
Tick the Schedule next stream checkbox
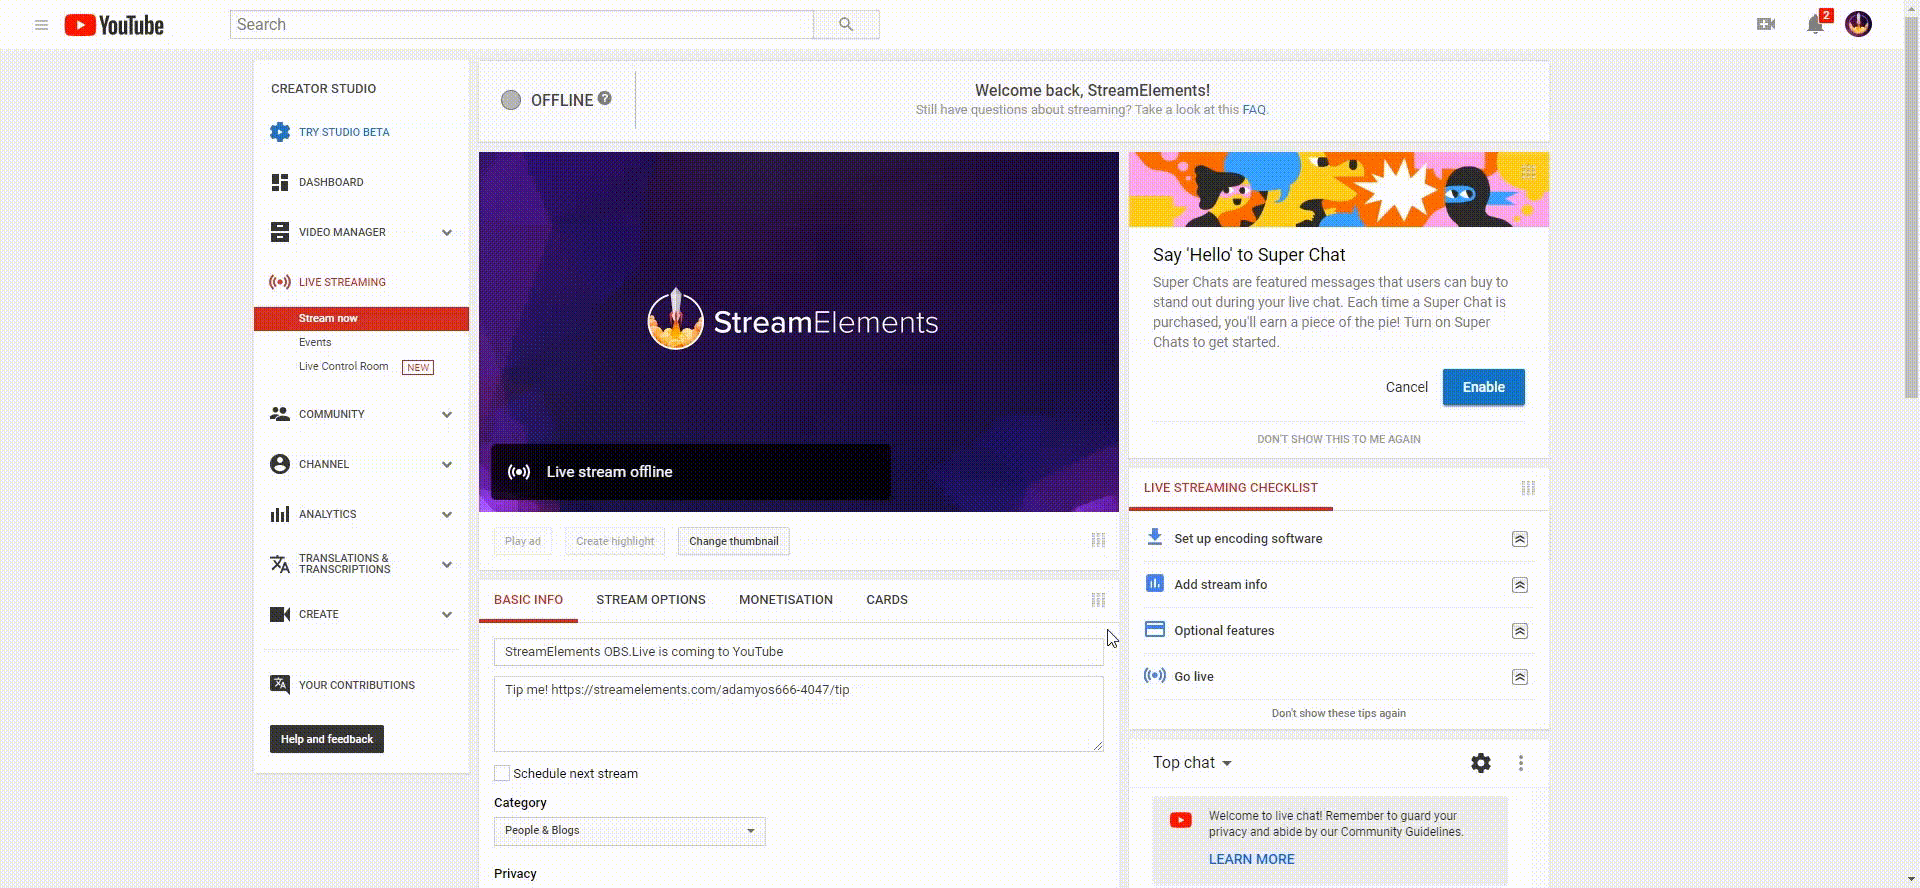(502, 773)
